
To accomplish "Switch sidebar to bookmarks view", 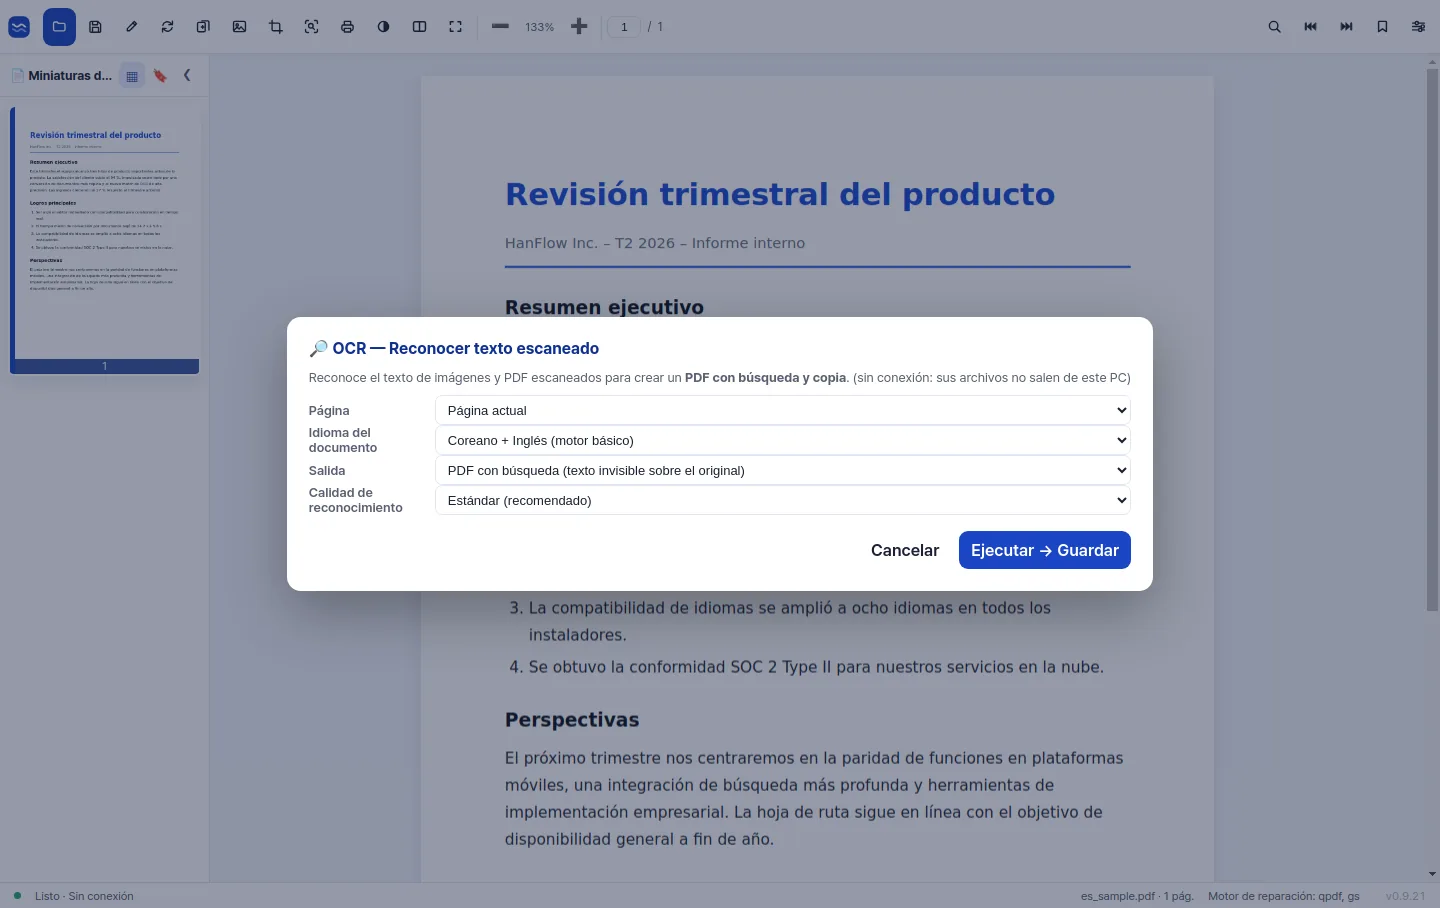I will tap(160, 76).
